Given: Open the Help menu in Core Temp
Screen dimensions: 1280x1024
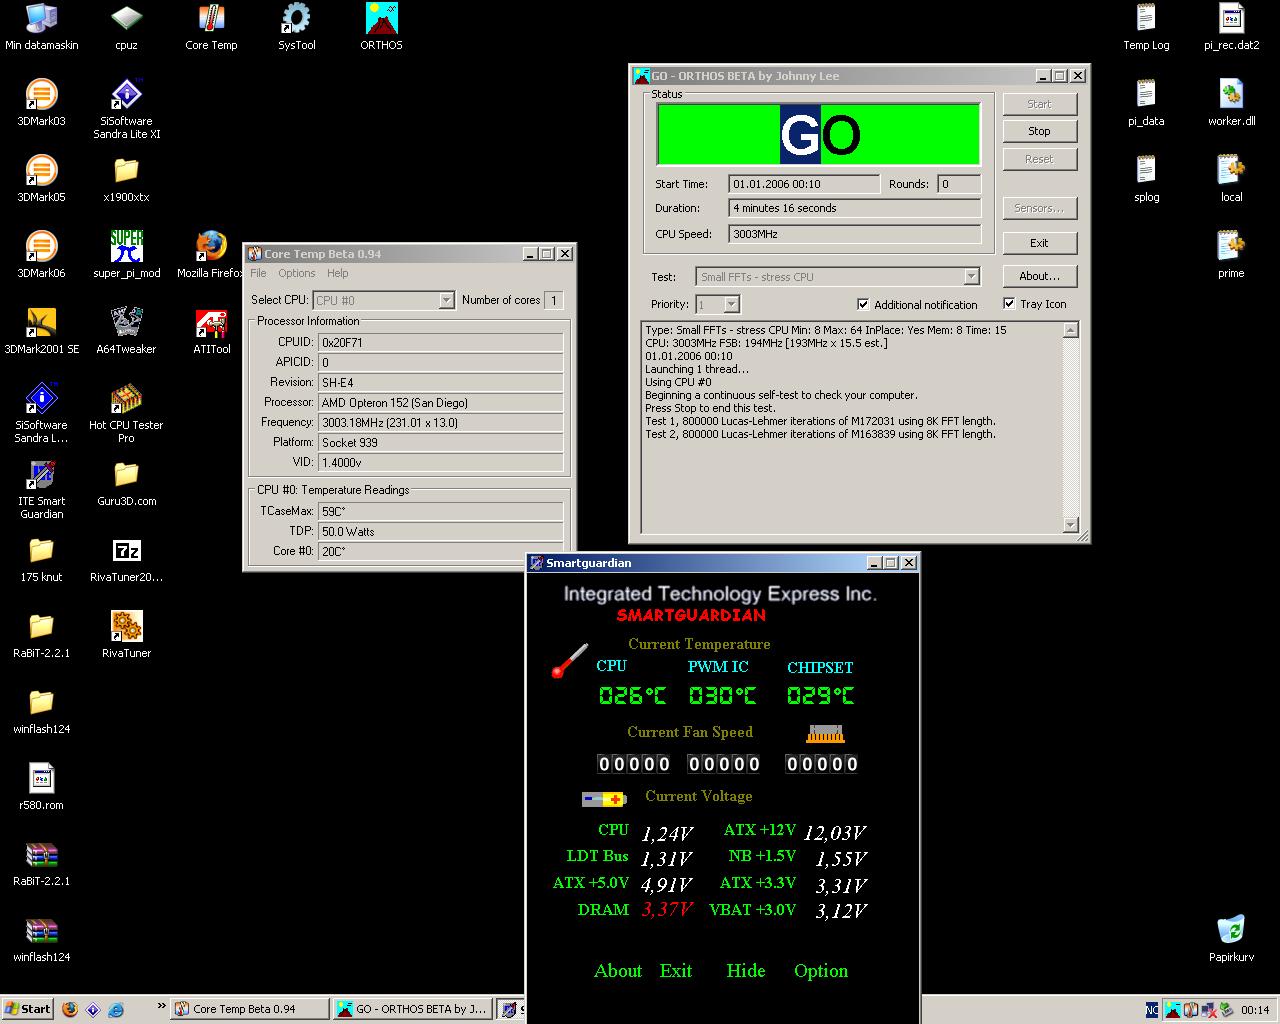Looking at the screenshot, I should tap(338, 273).
